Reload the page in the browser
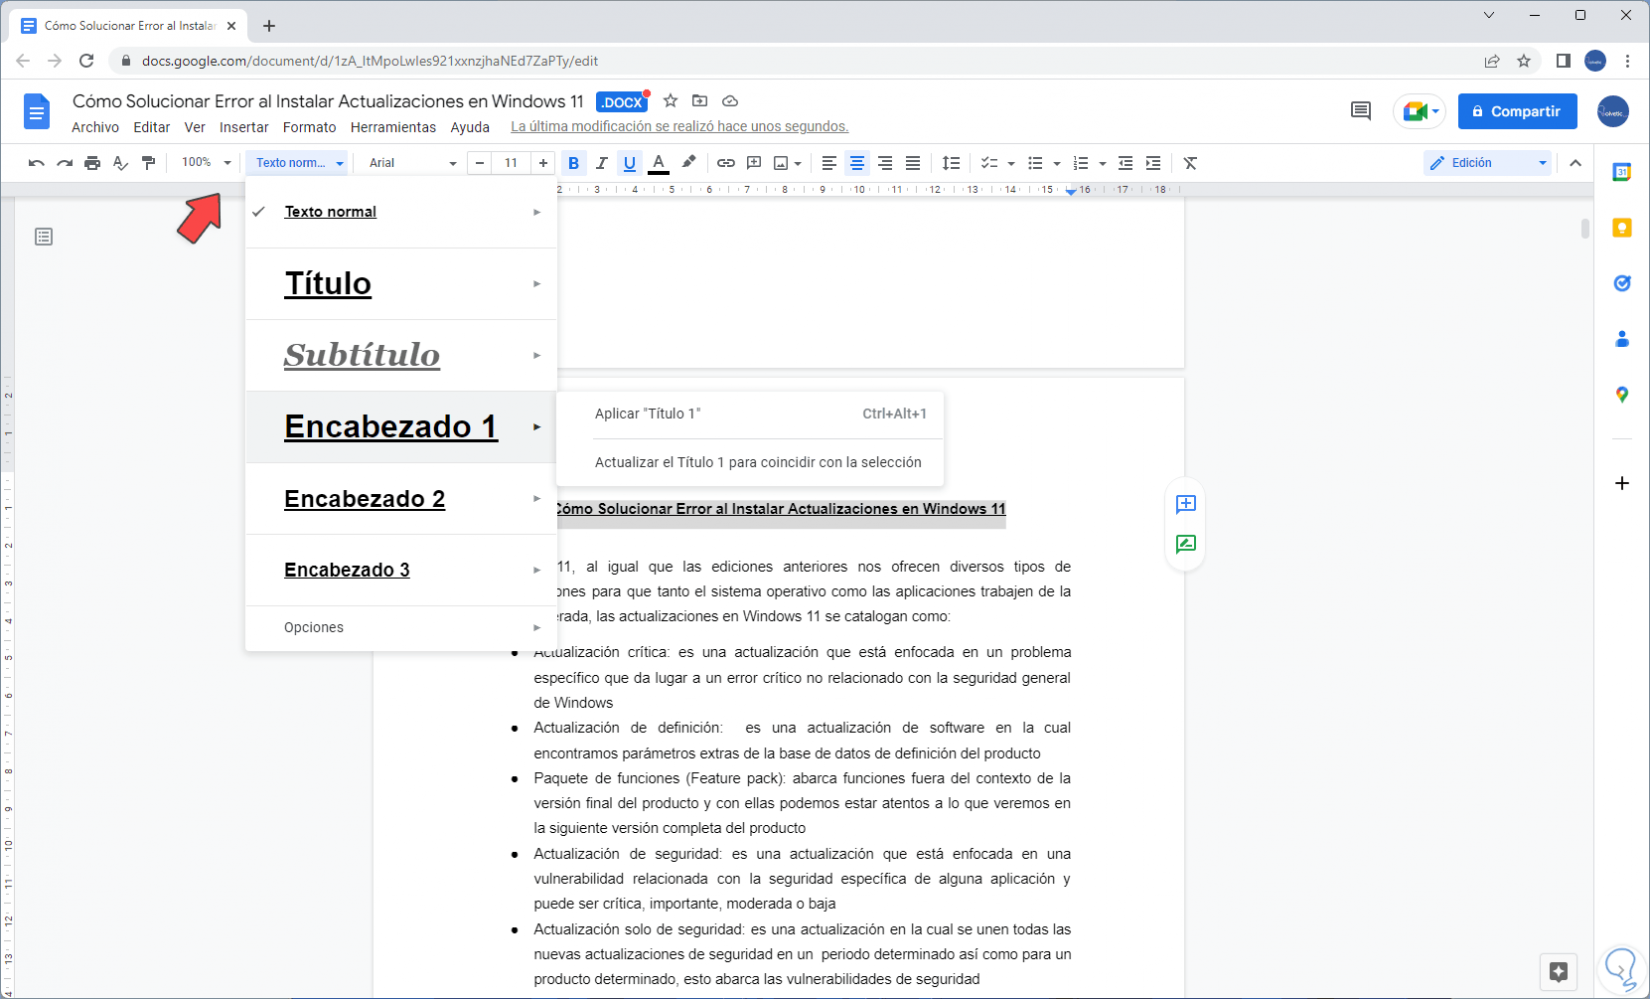This screenshot has width=1650, height=999. (x=87, y=61)
